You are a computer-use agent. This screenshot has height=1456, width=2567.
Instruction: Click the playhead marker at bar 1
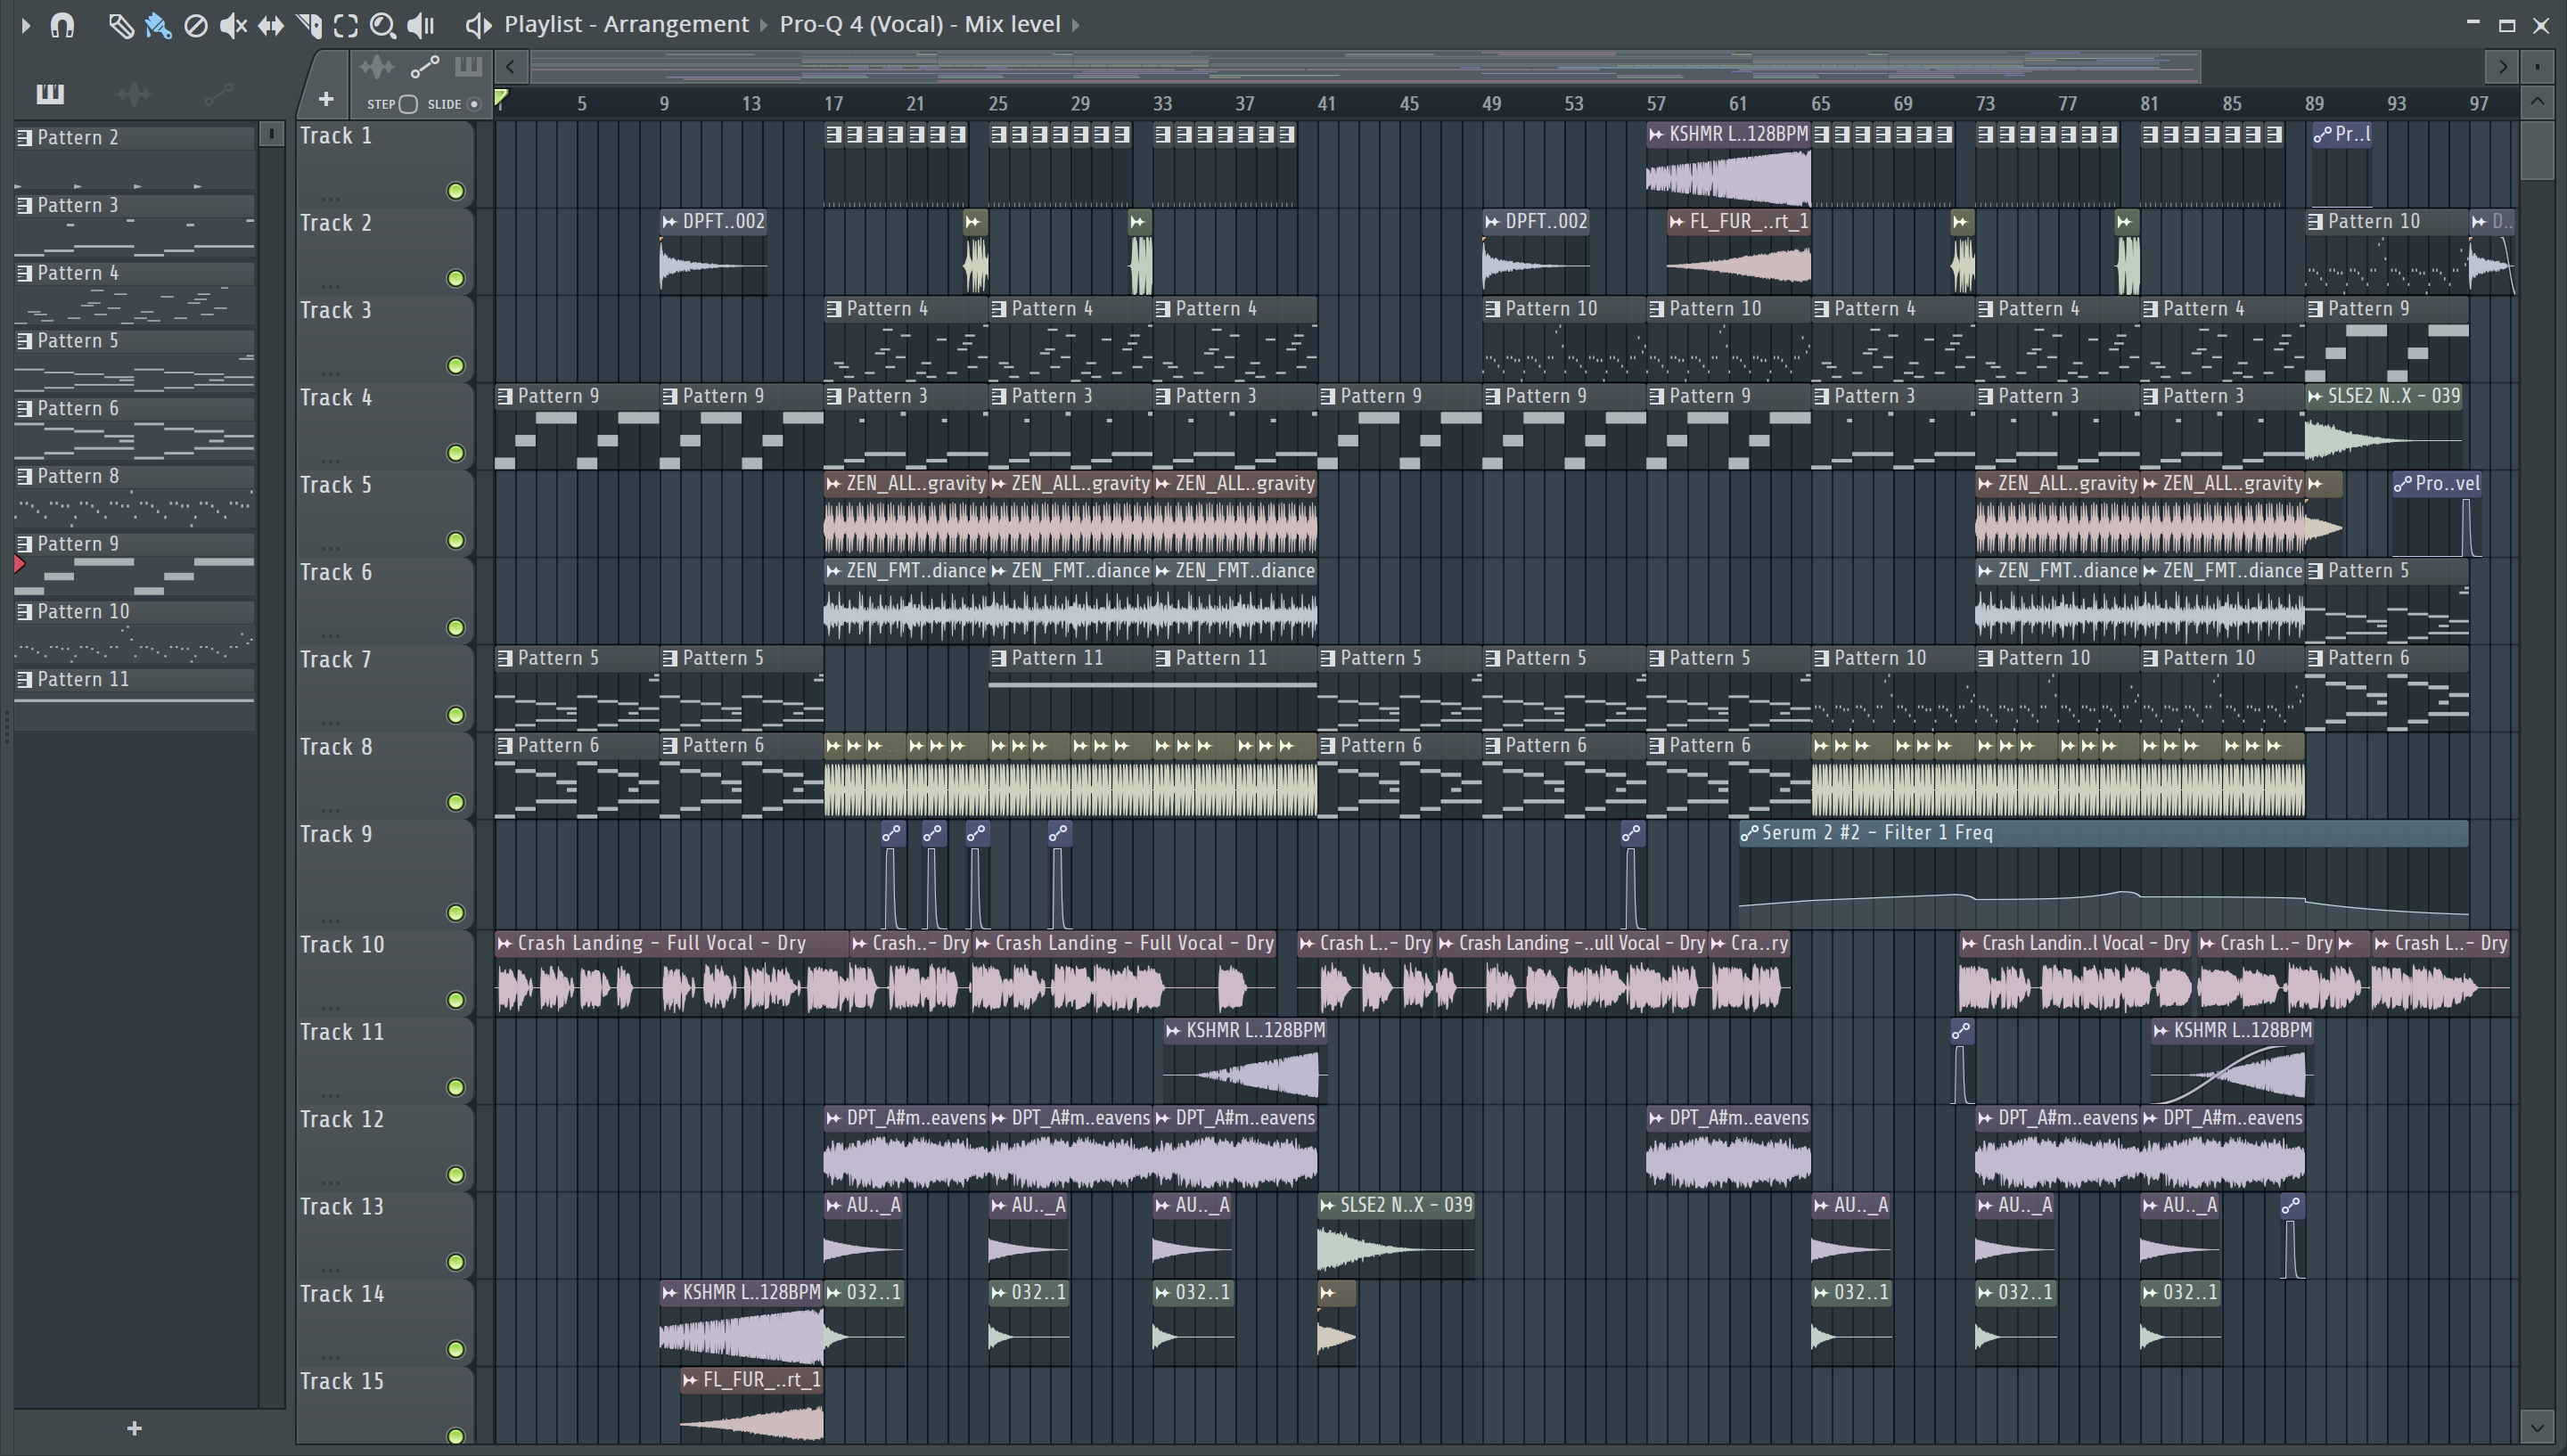(502, 98)
